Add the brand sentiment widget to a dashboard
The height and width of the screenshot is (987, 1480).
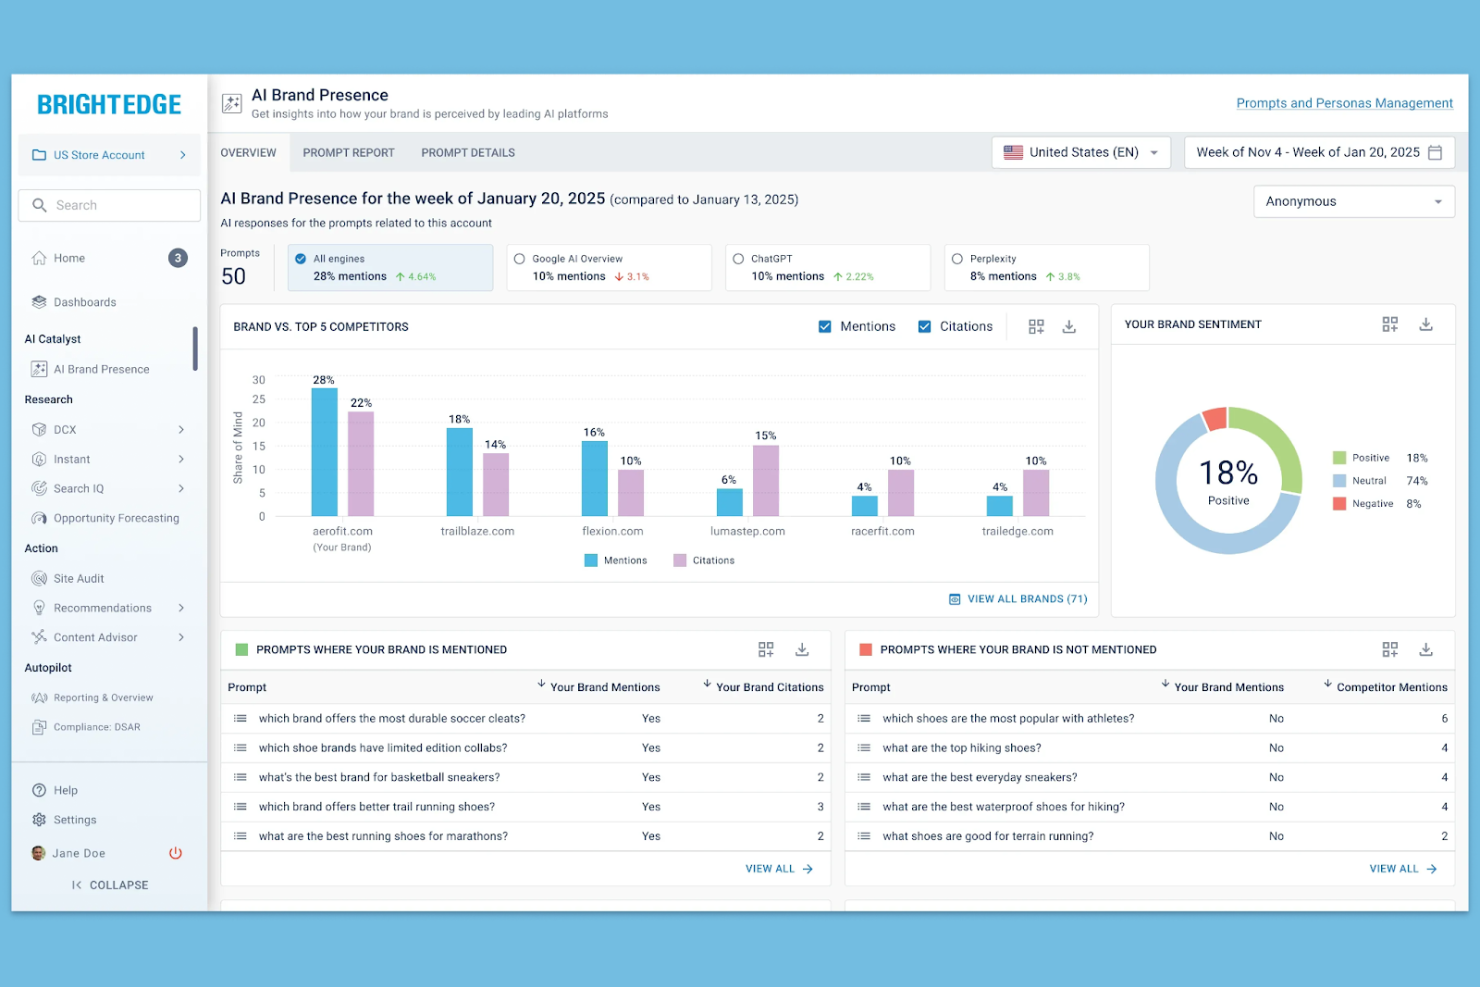click(1389, 324)
